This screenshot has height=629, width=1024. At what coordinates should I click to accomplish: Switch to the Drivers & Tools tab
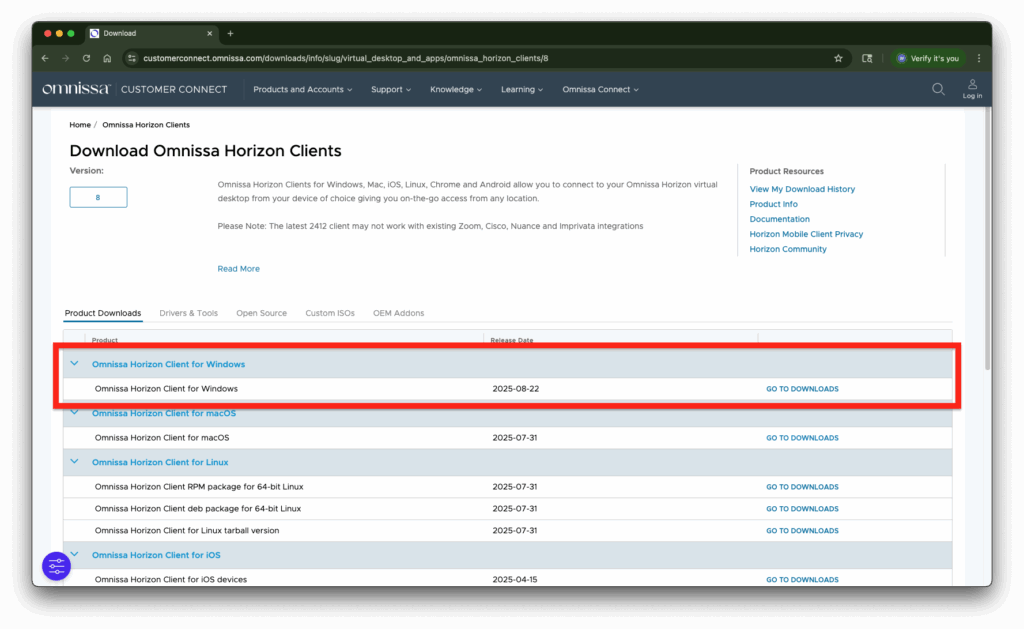[x=188, y=313]
